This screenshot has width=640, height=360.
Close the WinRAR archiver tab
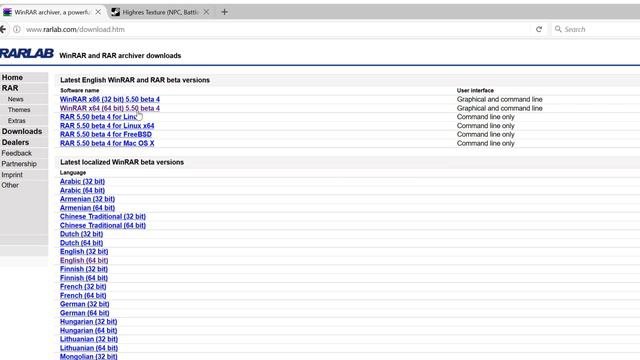(x=98, y=12)
